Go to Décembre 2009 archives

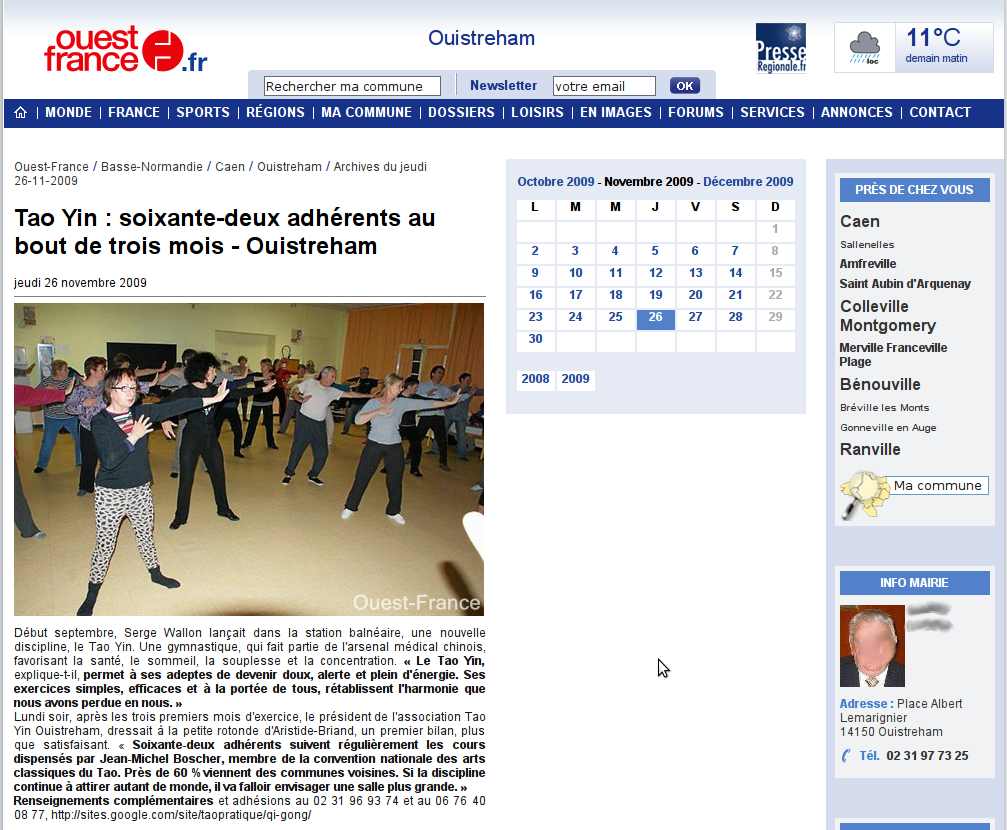tap(748, 182)
